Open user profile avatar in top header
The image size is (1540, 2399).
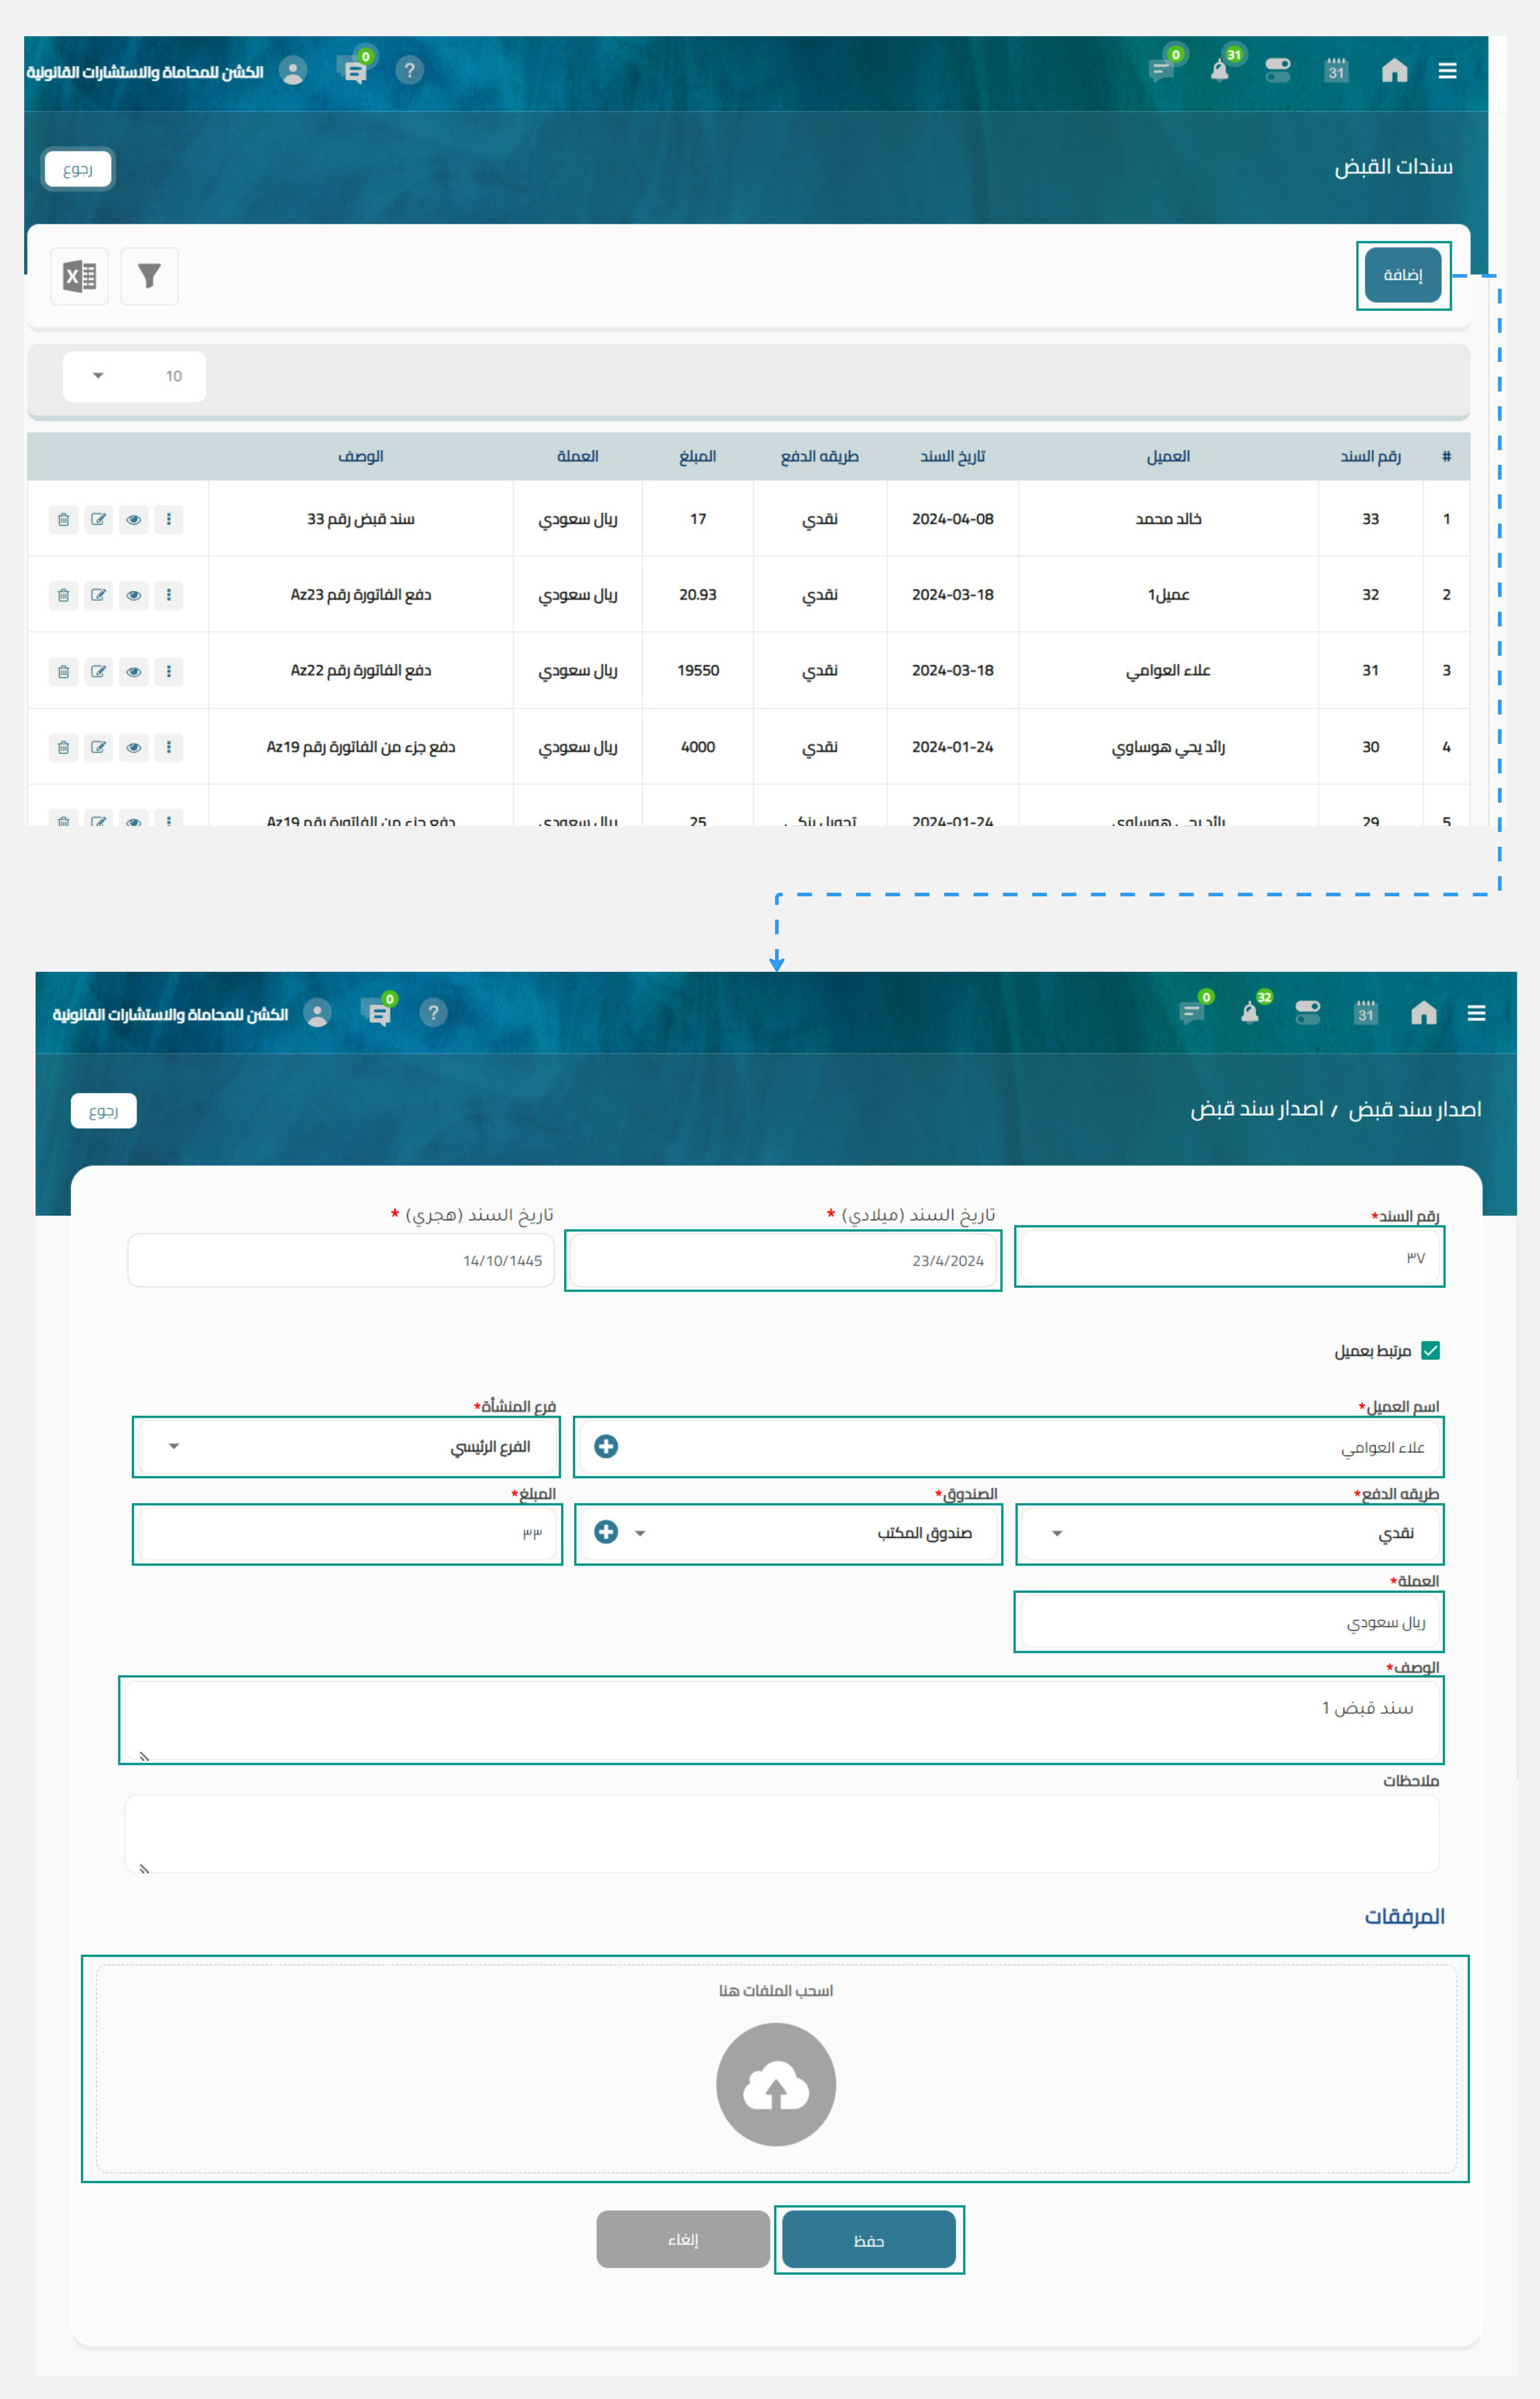(x=293, y=70)
